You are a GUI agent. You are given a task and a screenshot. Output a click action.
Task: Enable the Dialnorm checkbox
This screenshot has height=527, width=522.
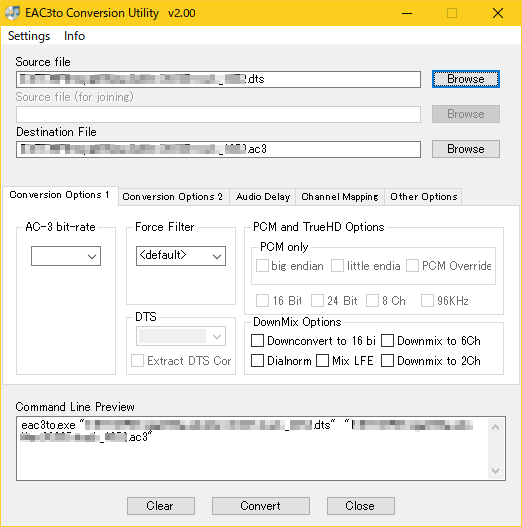tap(257, 361)
